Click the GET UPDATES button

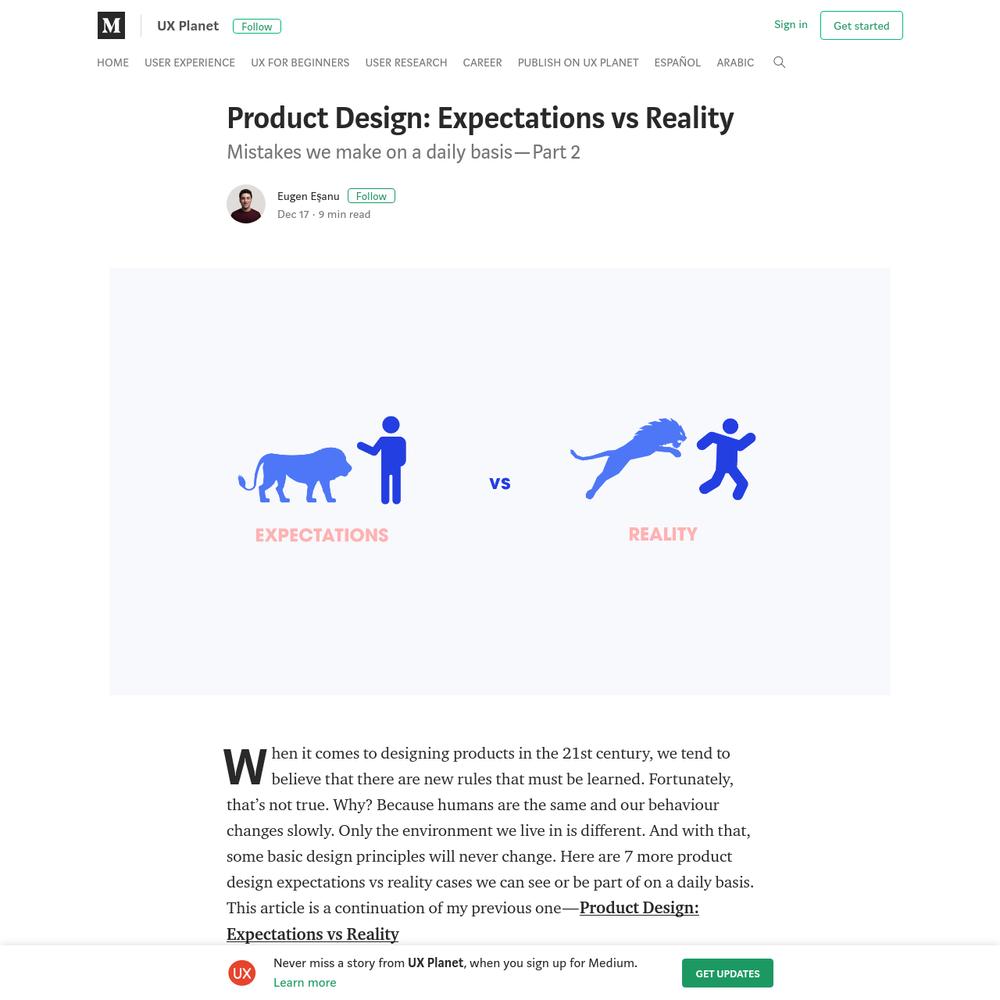tap(727, 973)
